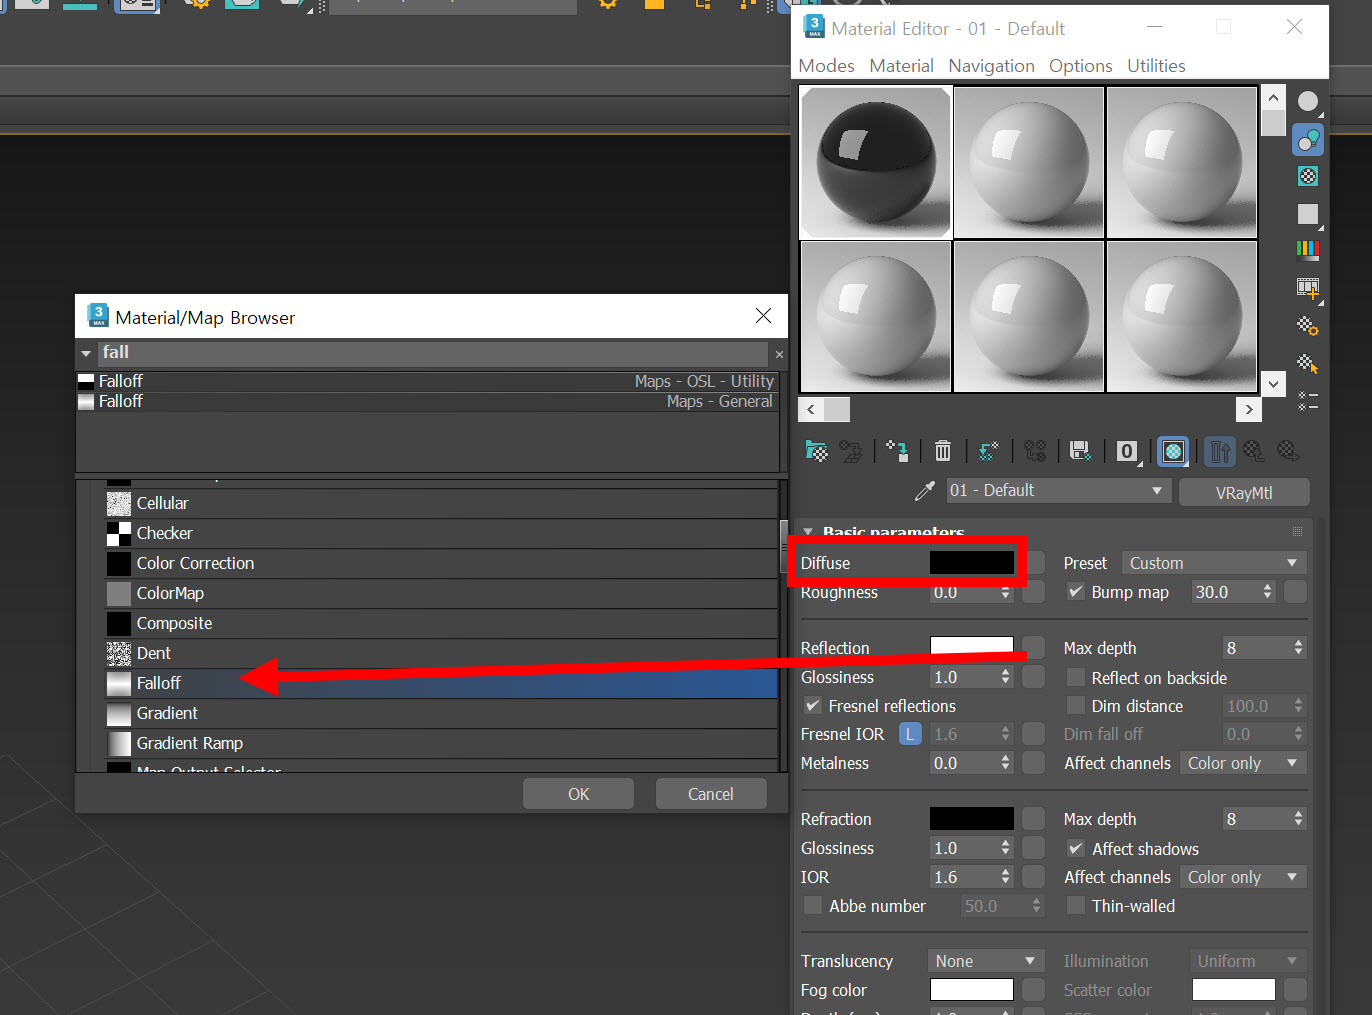Click the map button beside Diffuse swatch
Image resolution: width=1372 pixels, height=1015 pixels.
click(x=1036, y=563)
